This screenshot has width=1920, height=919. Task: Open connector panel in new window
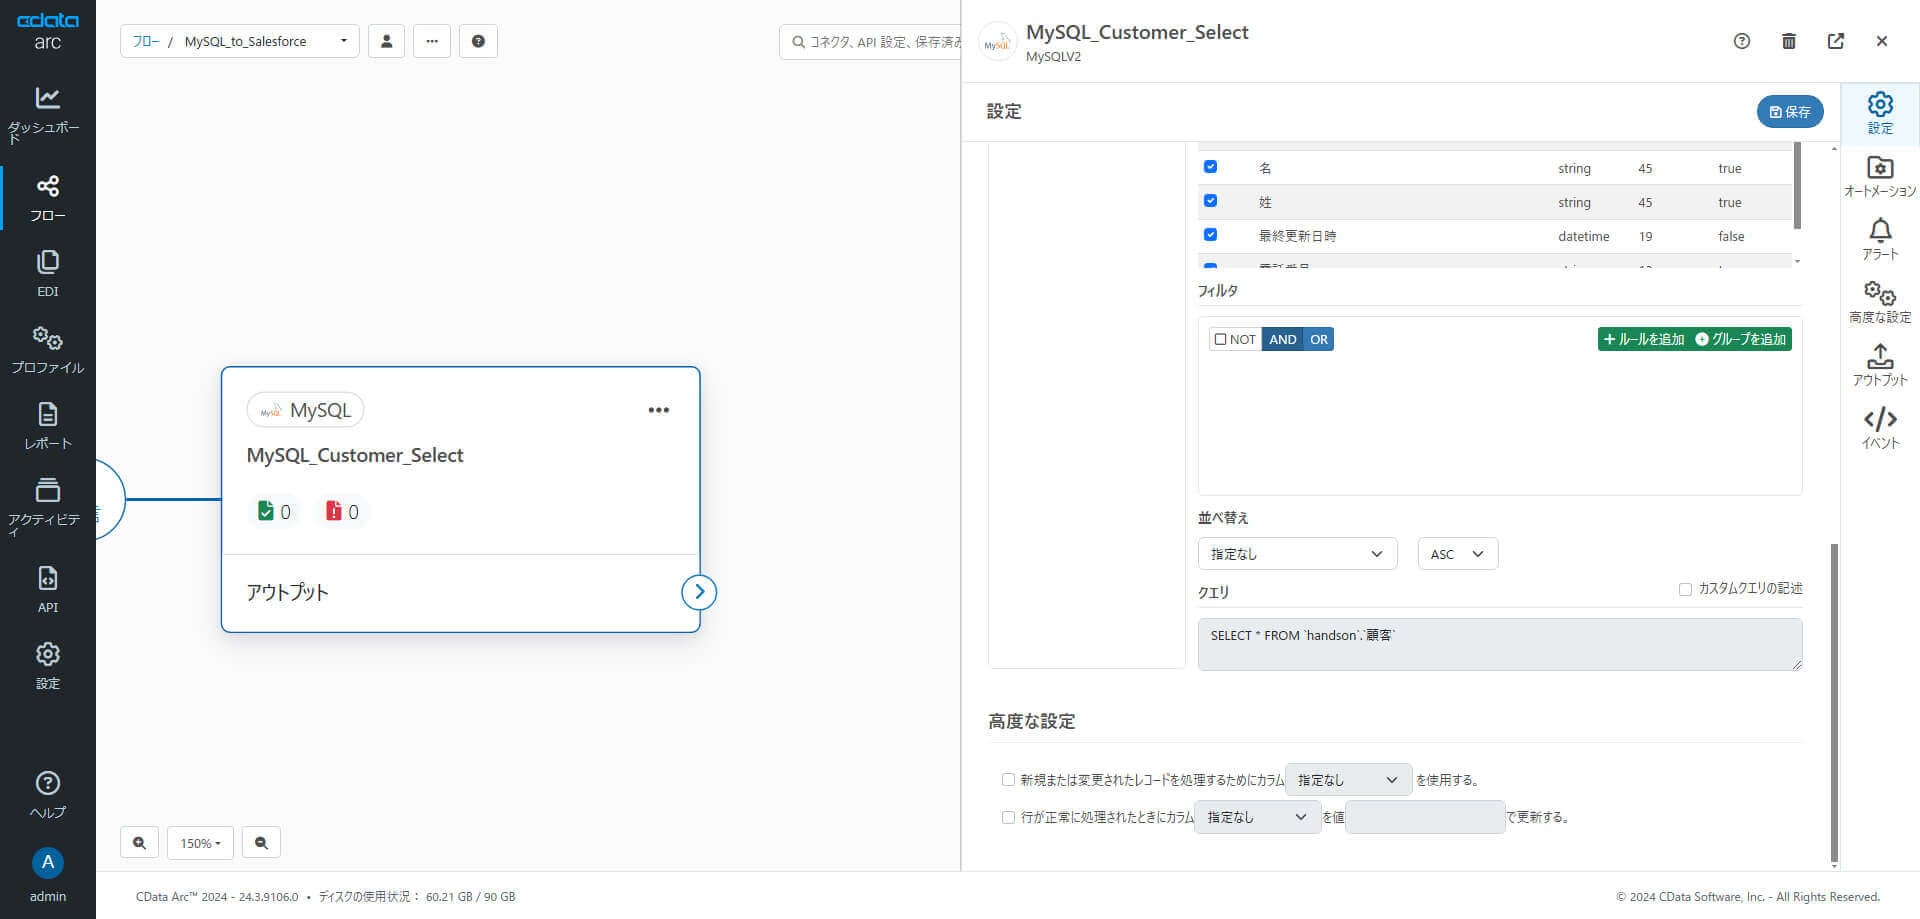[1836, 41]
